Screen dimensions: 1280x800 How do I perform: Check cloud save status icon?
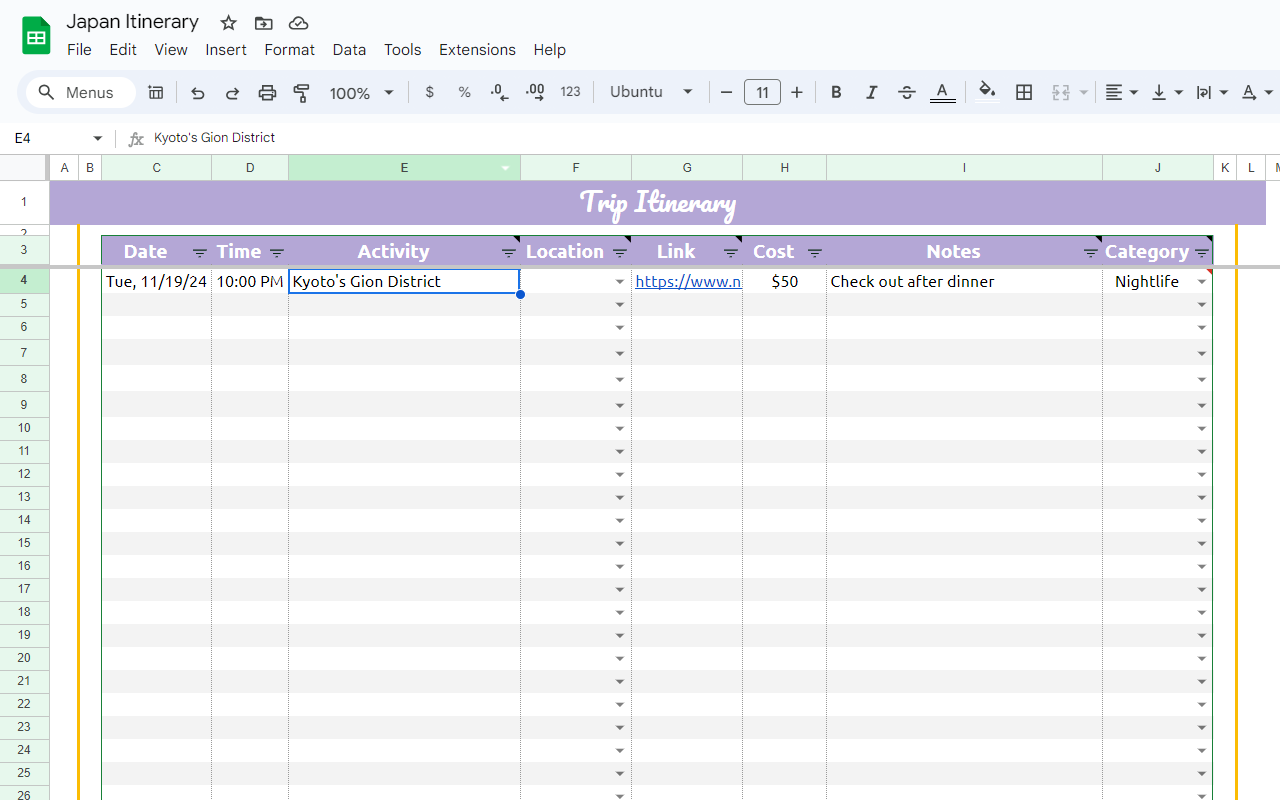pyautogui.click(x=298, y=23)
